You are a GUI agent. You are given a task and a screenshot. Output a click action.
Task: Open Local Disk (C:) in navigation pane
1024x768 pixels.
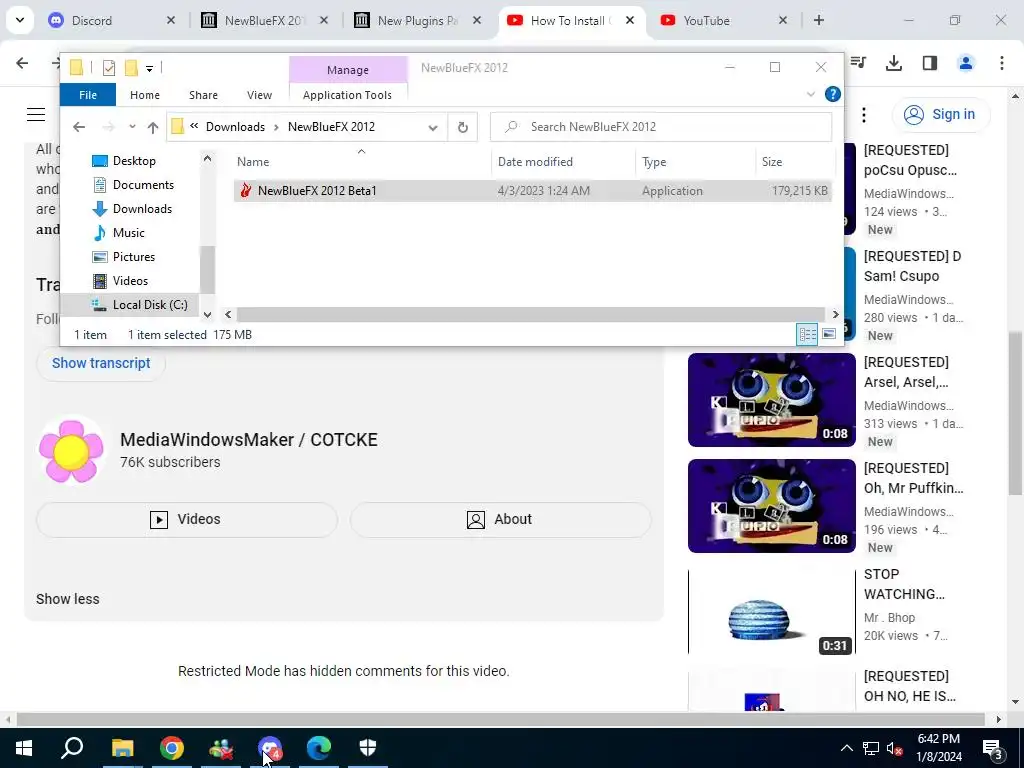click(x=150, y=305)
